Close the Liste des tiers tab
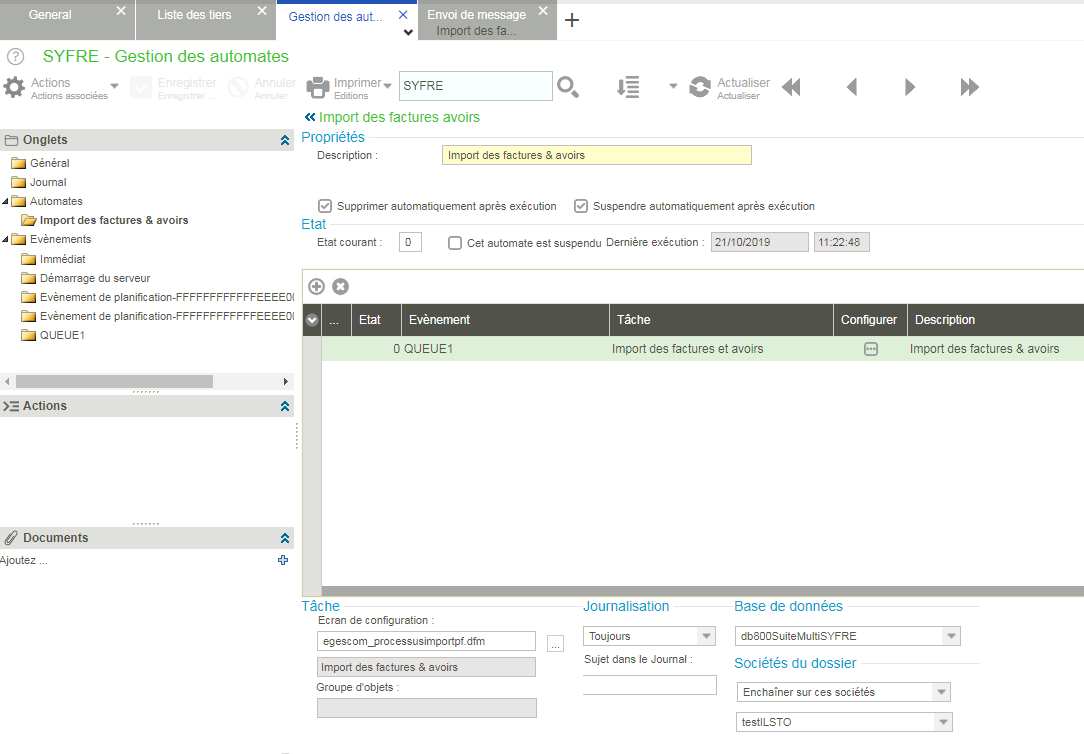 tap(262, 11)
